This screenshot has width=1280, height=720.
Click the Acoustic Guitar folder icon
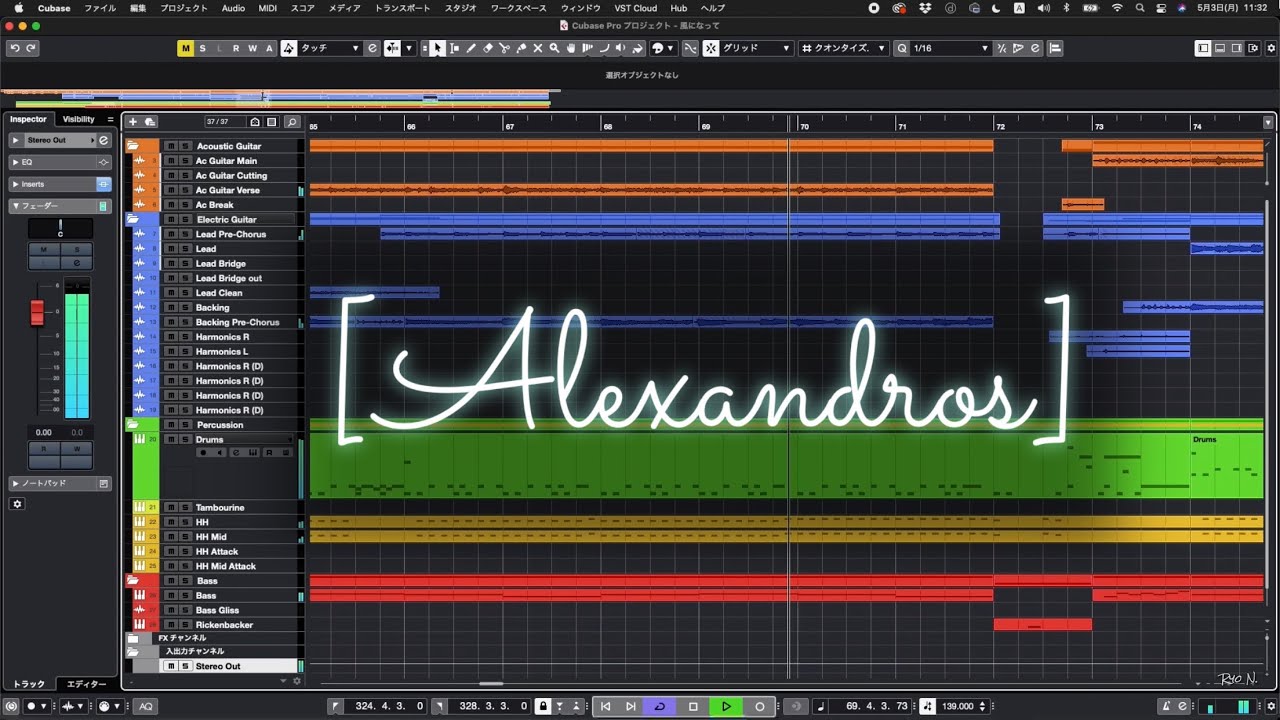[133, 146]
